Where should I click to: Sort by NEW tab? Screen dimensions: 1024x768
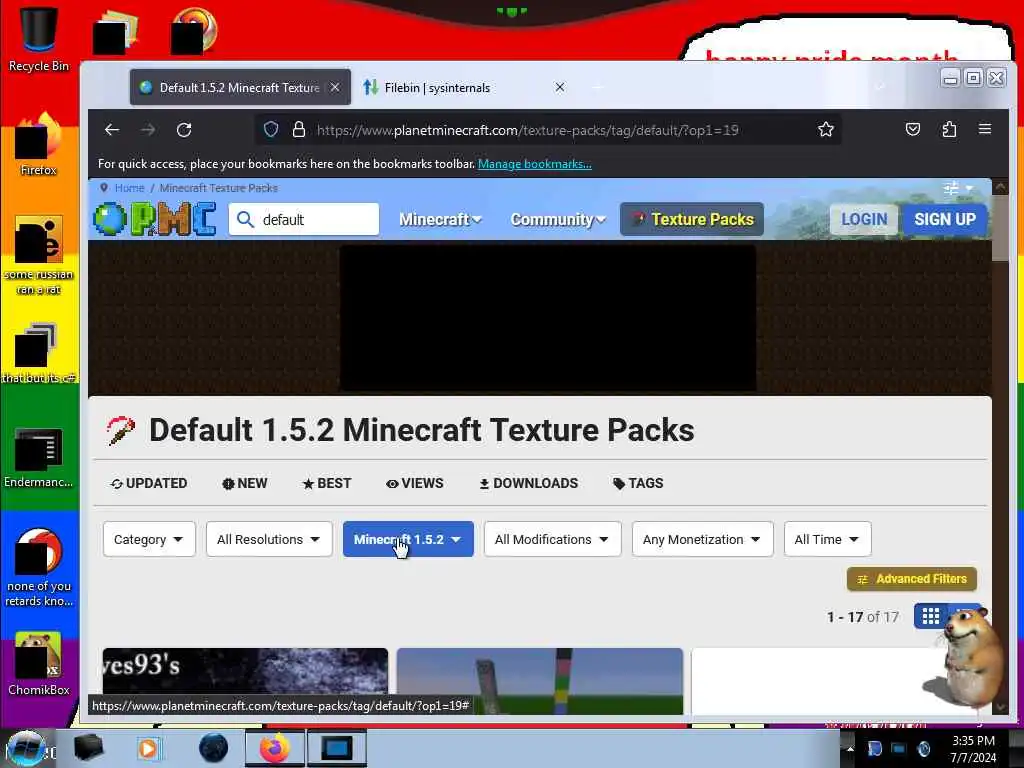[245, 483]
